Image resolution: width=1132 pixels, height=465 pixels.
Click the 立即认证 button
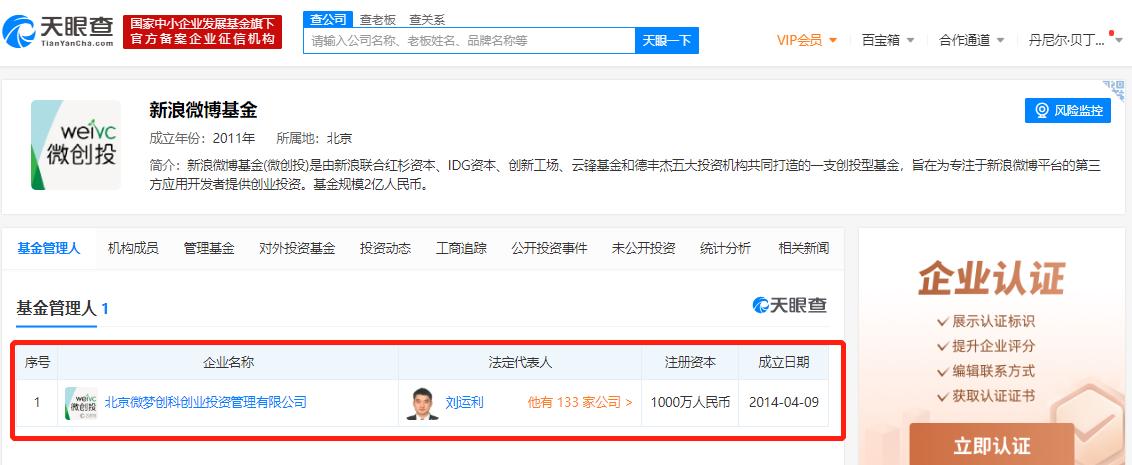pos(991,445)
